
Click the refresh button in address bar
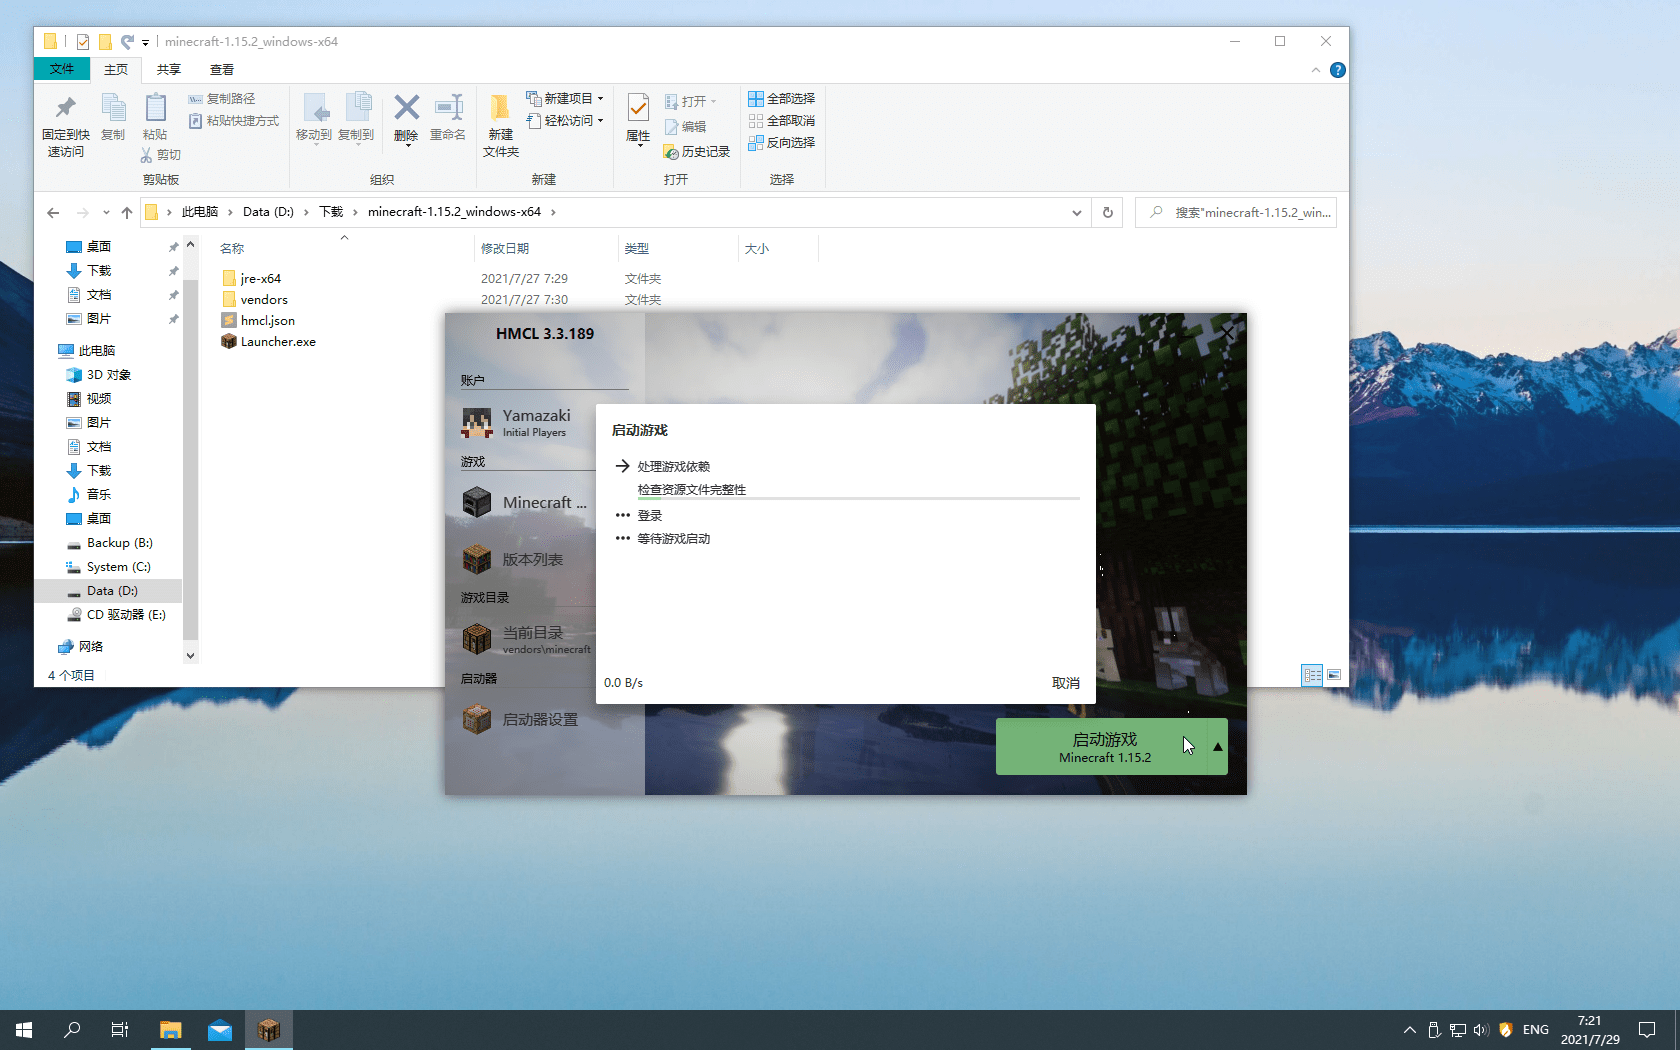click(1107, 212)
